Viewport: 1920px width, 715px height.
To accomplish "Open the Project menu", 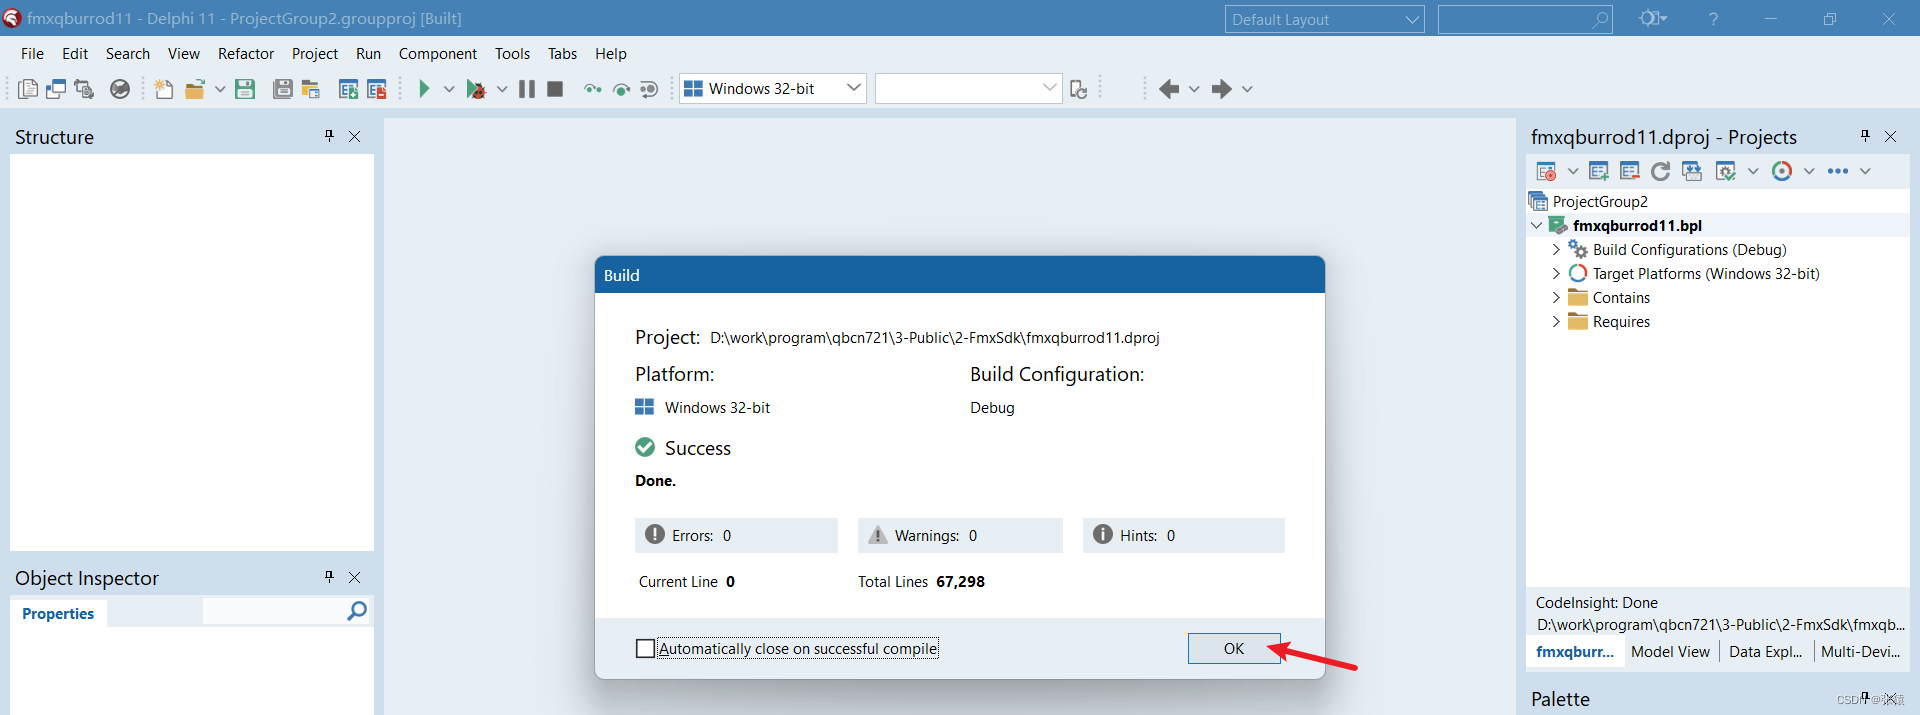I will [315, 54].
